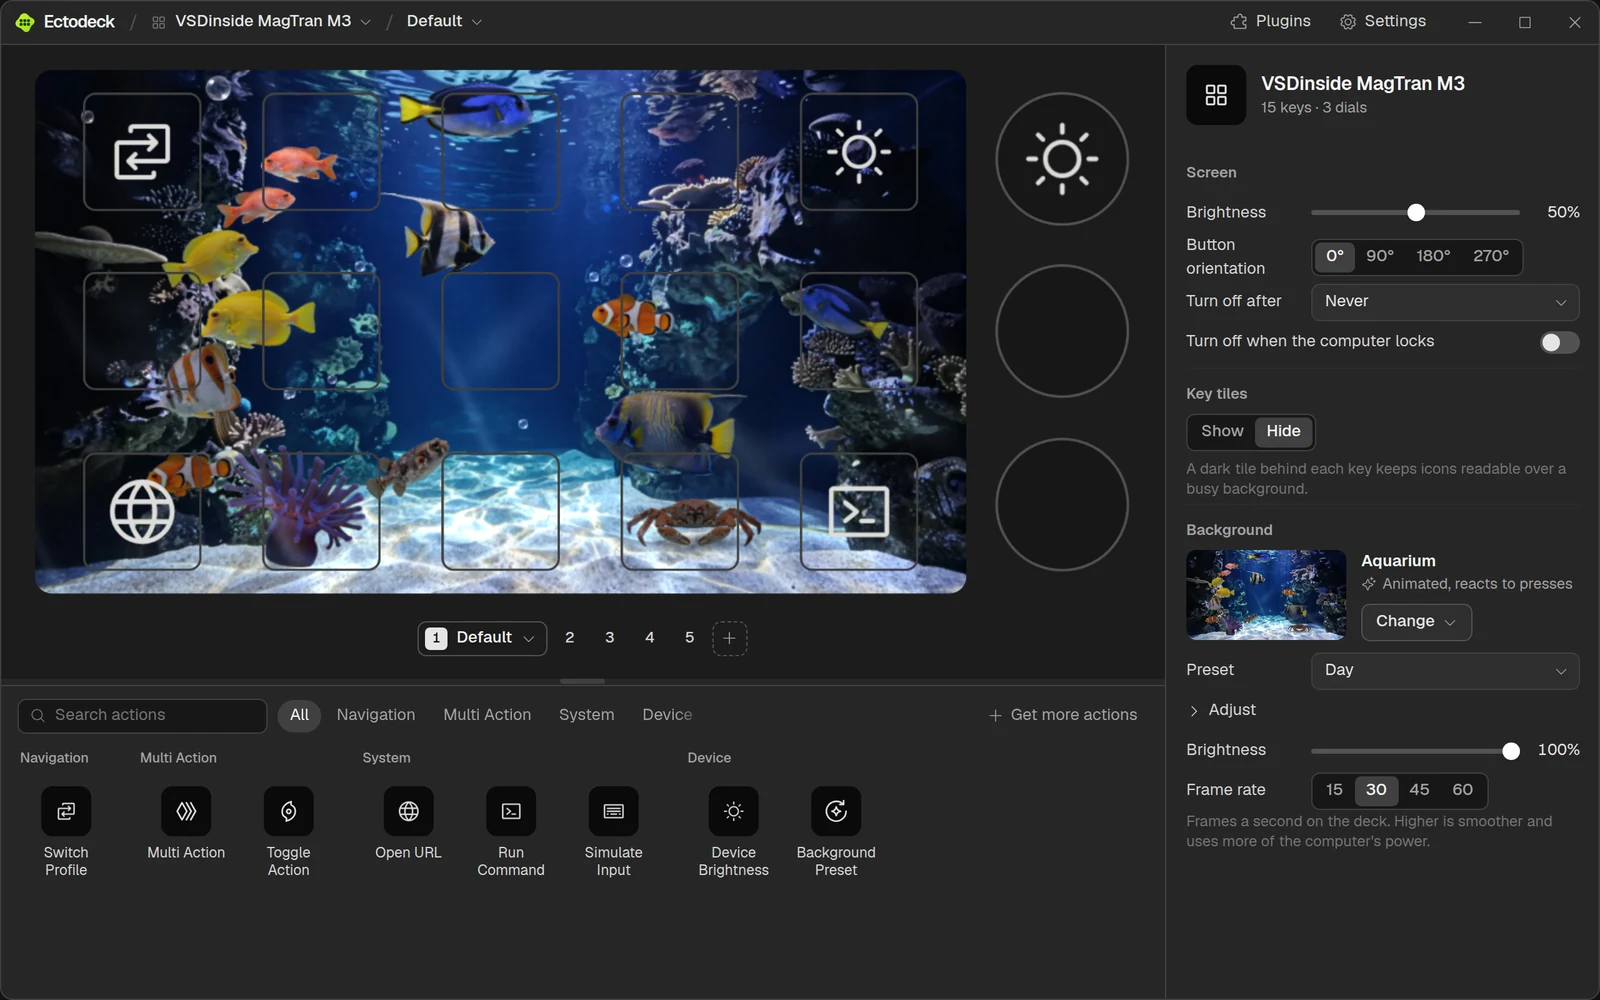This screenshot has width=1600, height=1000.
Task: Switch to the System actions tab
Action: 587,715
